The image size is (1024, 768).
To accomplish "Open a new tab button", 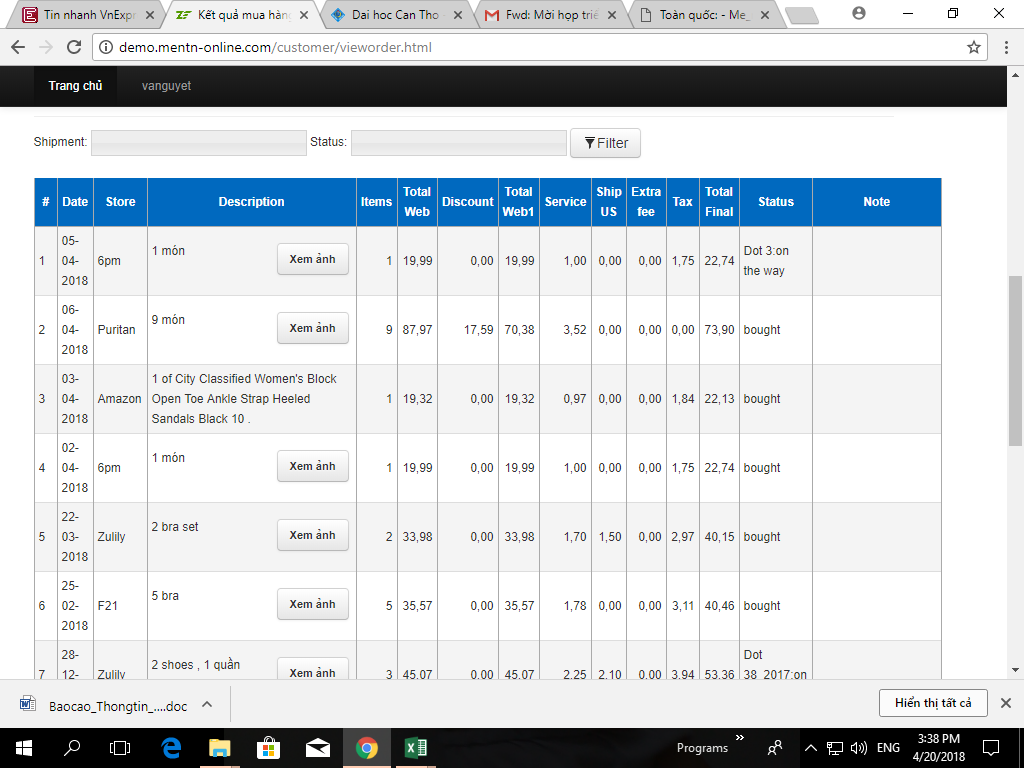I will click(801, 15).
